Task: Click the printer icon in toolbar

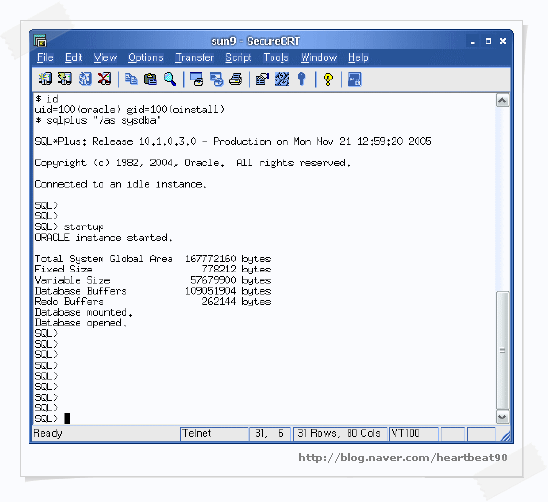Action: tap(236, 79)
